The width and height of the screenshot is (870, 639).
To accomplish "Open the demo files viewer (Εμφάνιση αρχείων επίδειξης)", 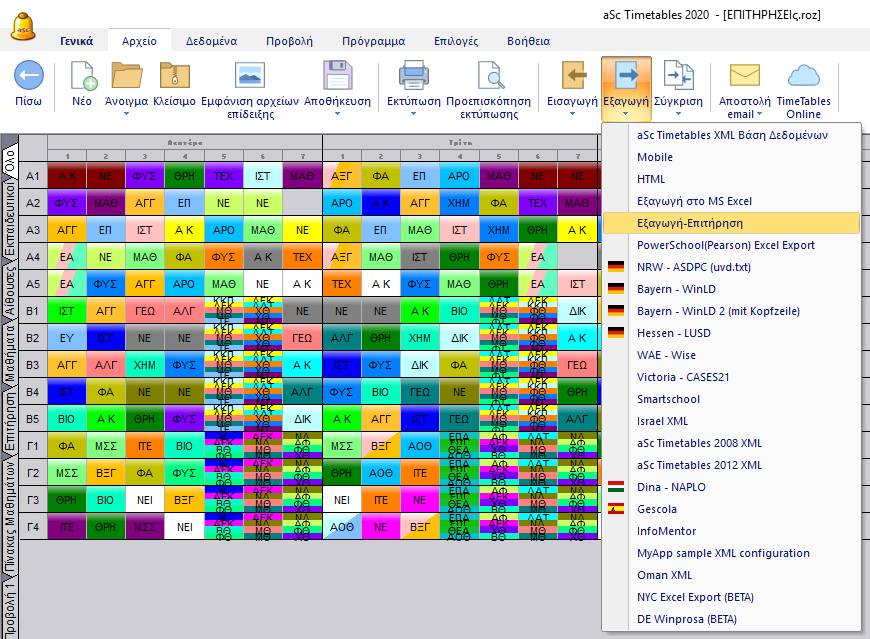I will tap(249, 76).
